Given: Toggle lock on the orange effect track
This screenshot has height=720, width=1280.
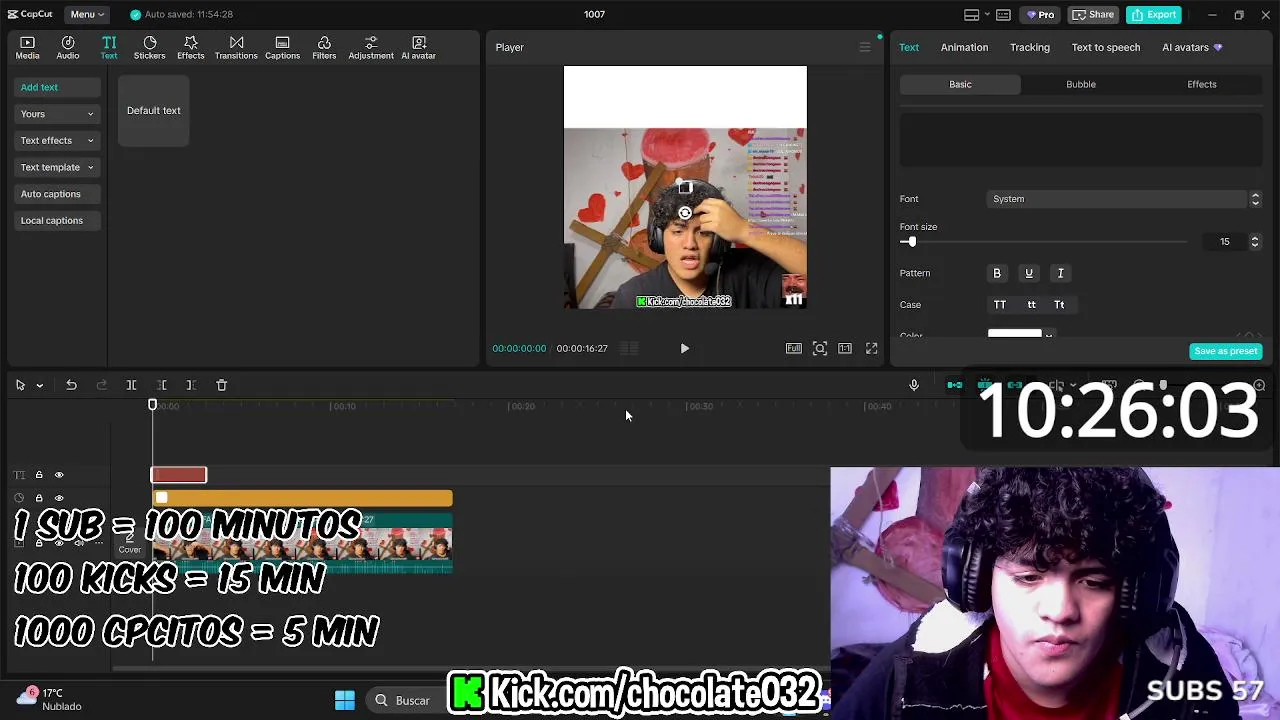Looking at the screenshot, I should pos(39,498).
